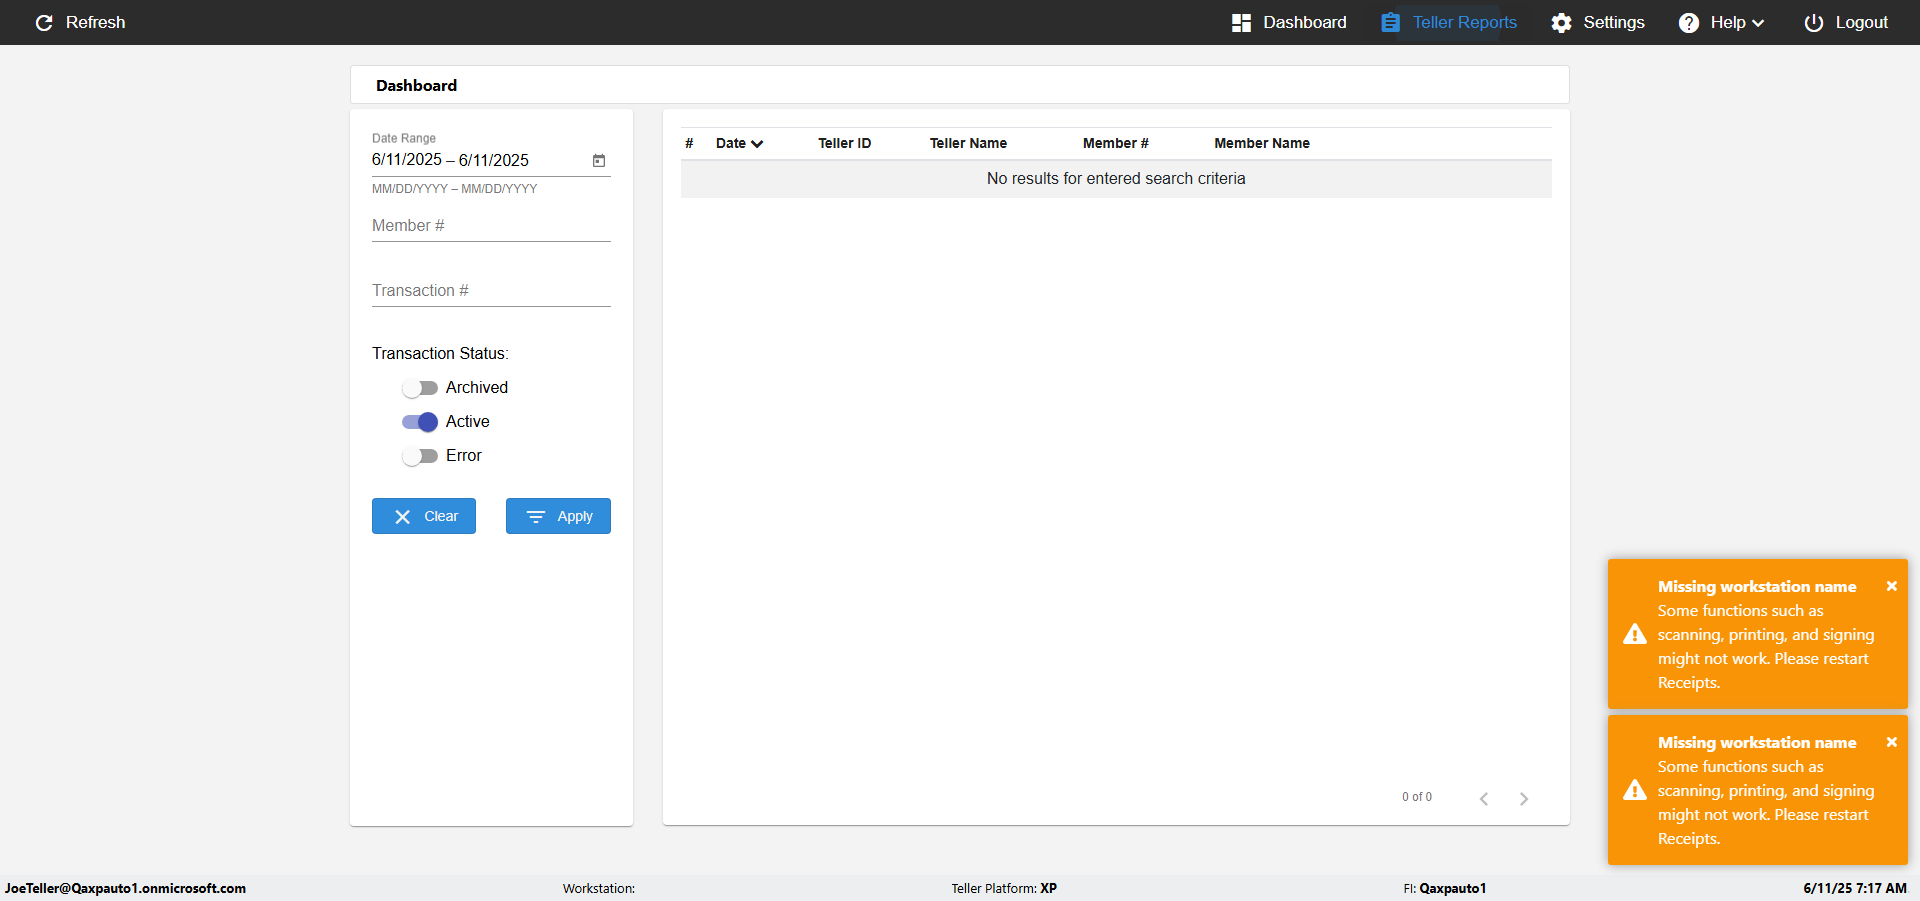This screenshot has width=1920, height=901.
Task: Click the Help menu label
Action: tap(1727, 22)
